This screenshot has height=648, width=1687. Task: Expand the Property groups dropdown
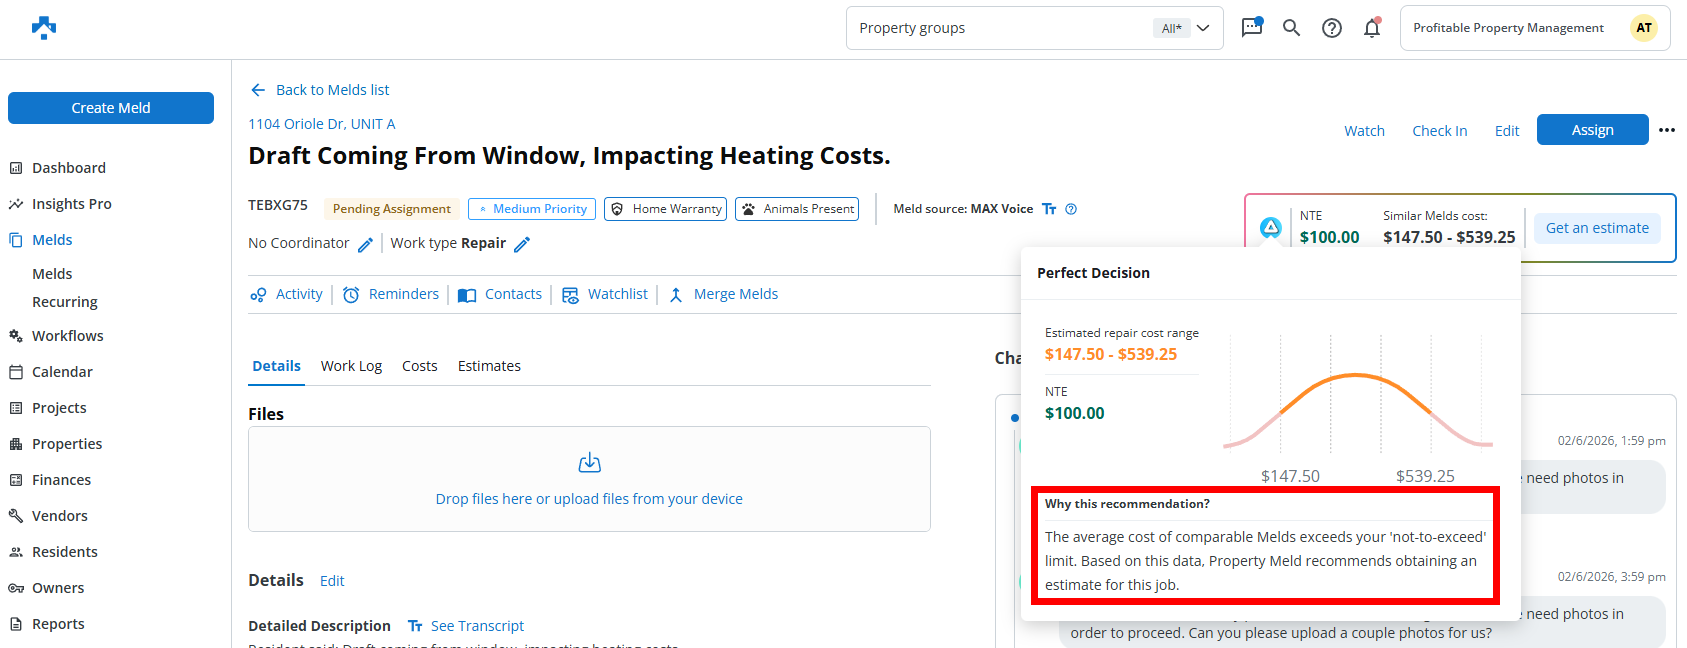click(x=1203, y=28)
